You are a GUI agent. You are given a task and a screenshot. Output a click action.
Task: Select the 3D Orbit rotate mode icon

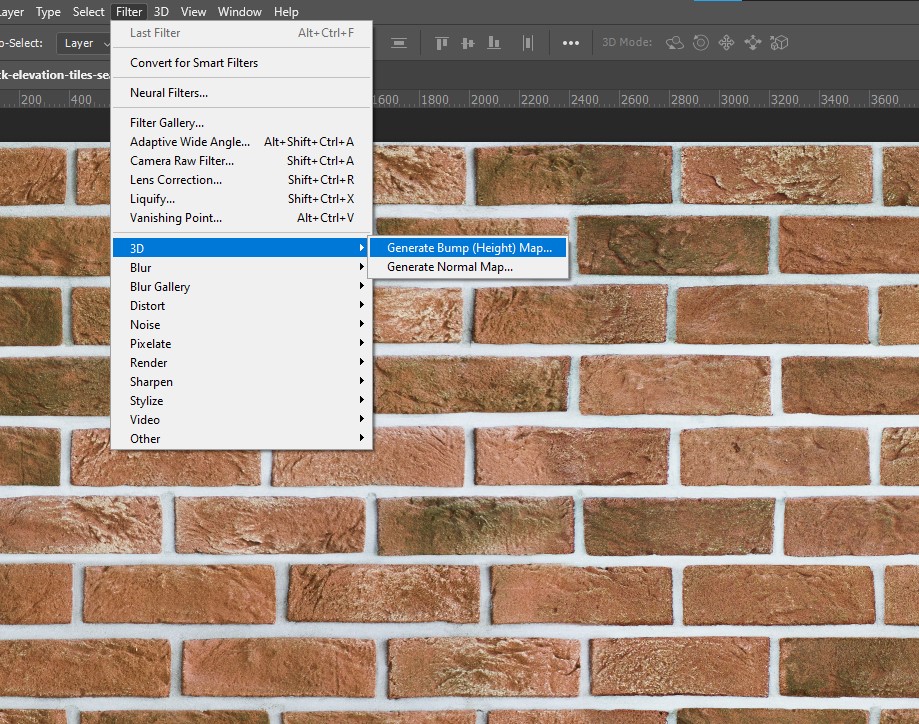(x=675, y=43)
